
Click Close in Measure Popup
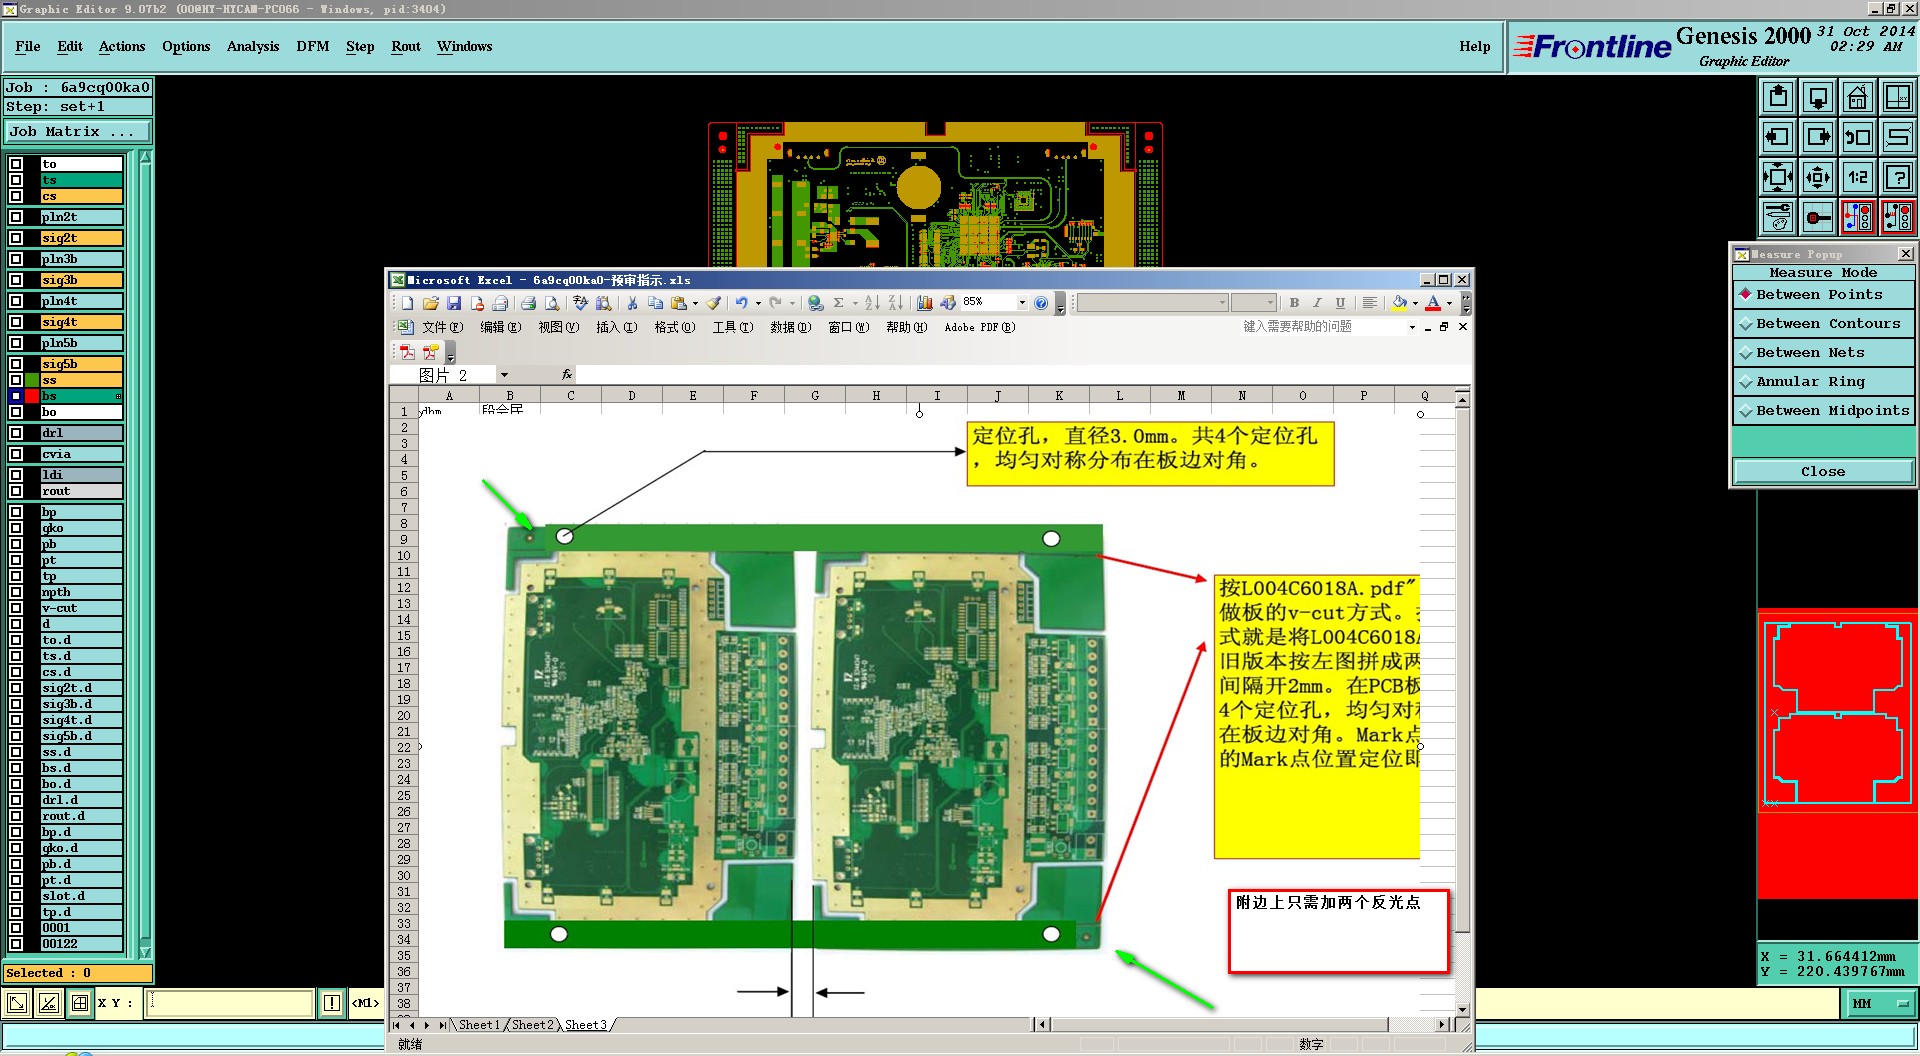coord(1823,471)
